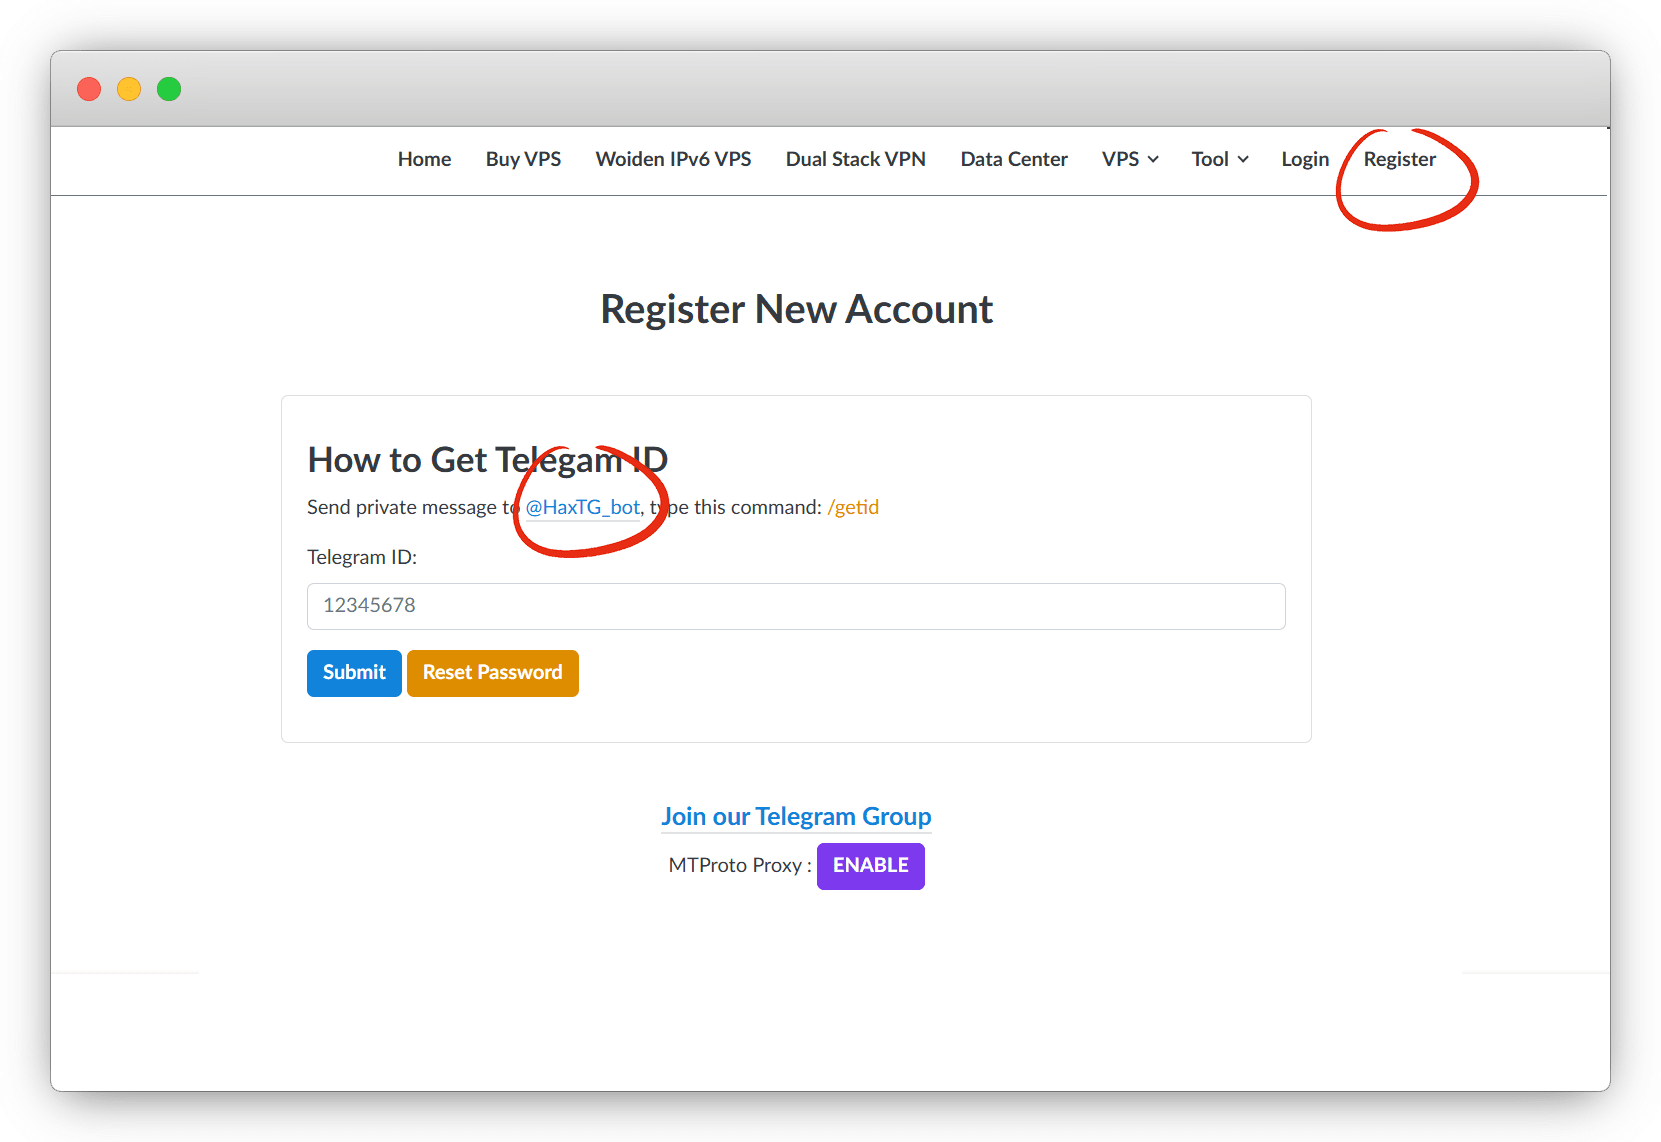This screenshot has width=1661, height=1142.
Task: Maximize window using green button
Action: [169, 89]
